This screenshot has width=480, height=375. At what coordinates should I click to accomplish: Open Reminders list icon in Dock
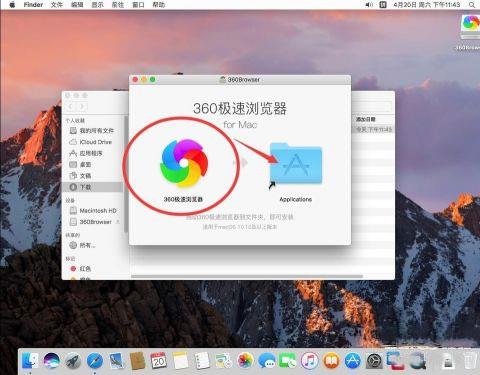click(x=202, y=361)
